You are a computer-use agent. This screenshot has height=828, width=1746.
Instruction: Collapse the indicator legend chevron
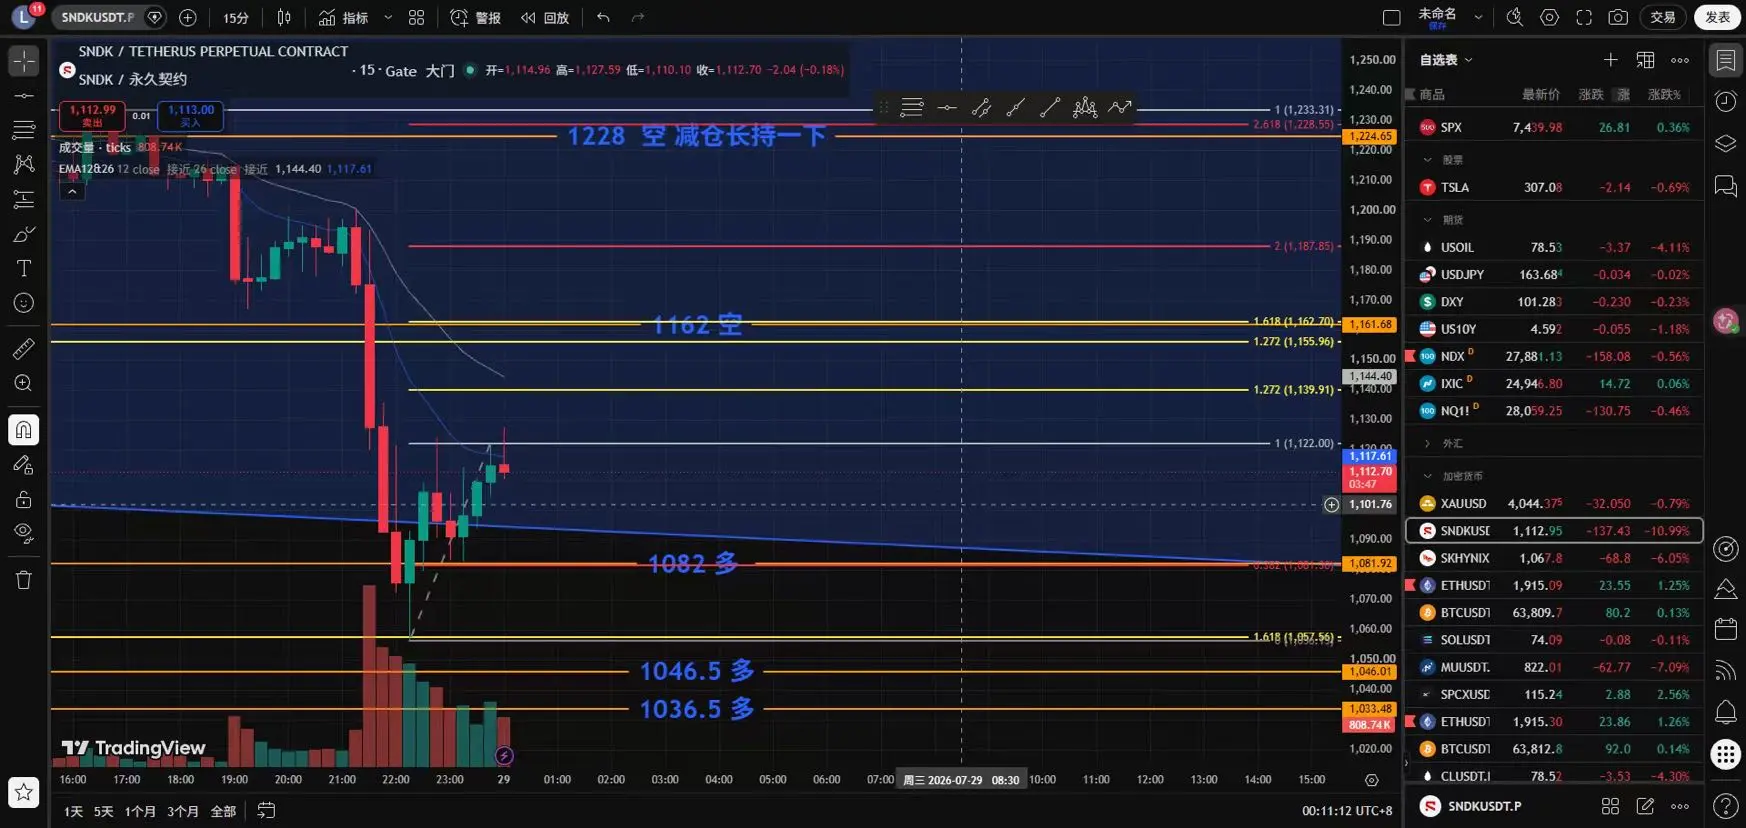[72, 191]
